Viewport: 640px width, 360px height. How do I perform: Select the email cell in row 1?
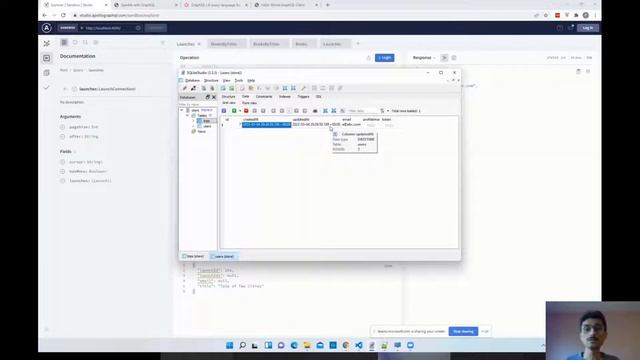(351, 124)
